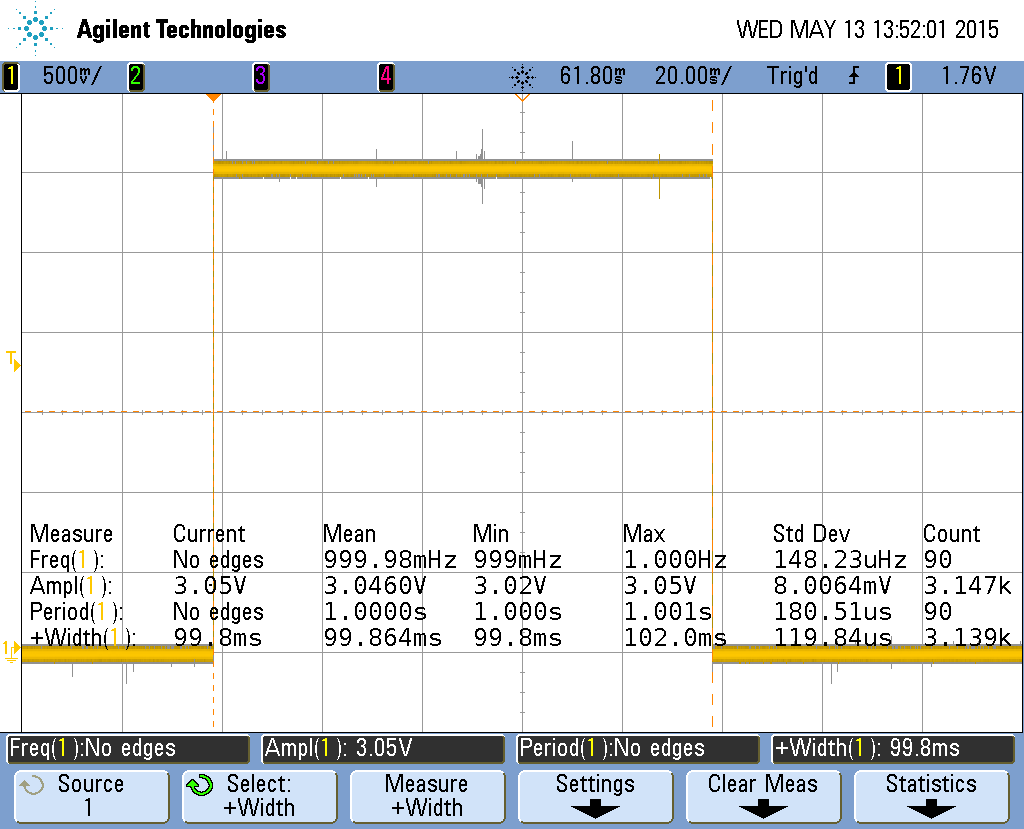Click the 500mV/ channel 1 scale
1024x829 pixels.
[72, 76]
